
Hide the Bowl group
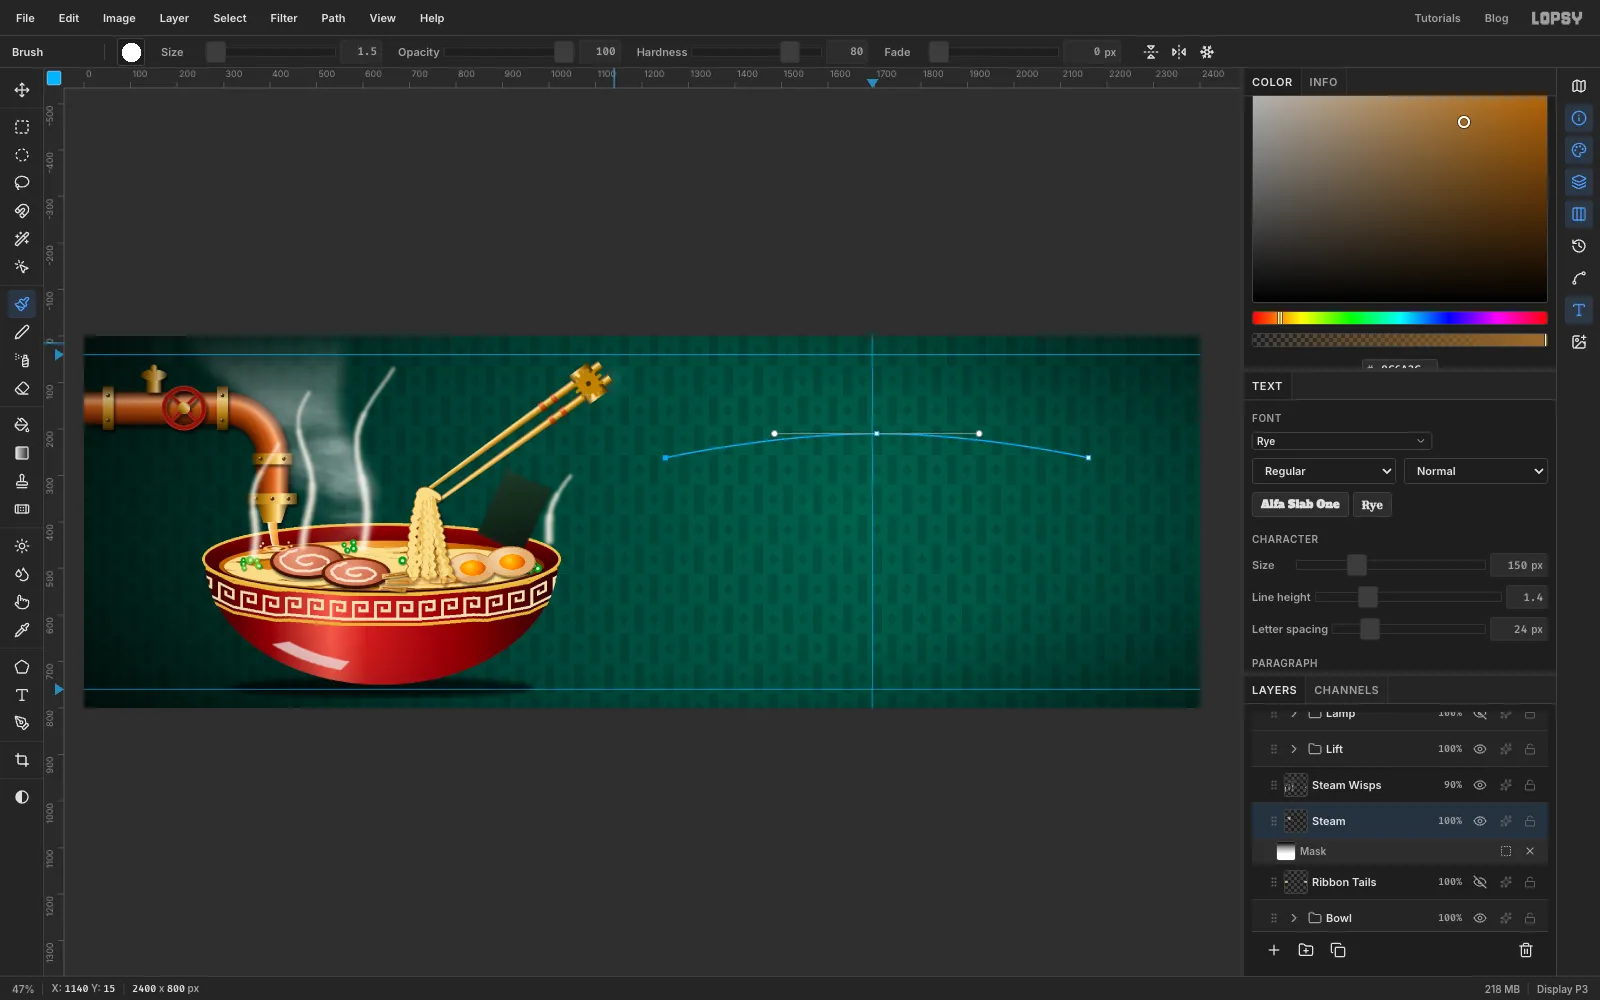(1480, 918)
